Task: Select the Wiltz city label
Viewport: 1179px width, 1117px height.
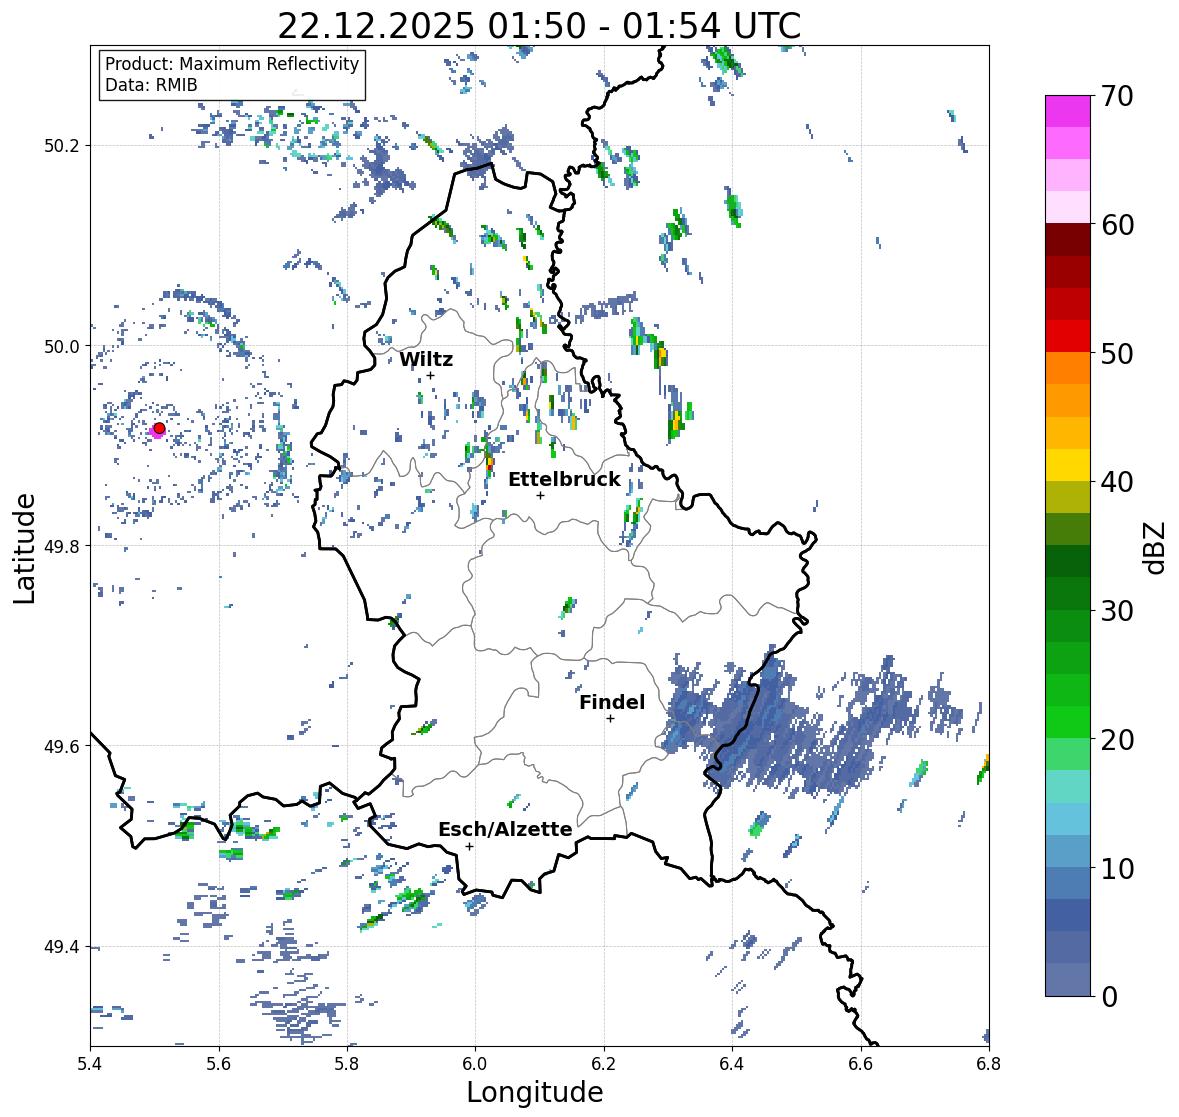Action: click(x=426, y=359)
